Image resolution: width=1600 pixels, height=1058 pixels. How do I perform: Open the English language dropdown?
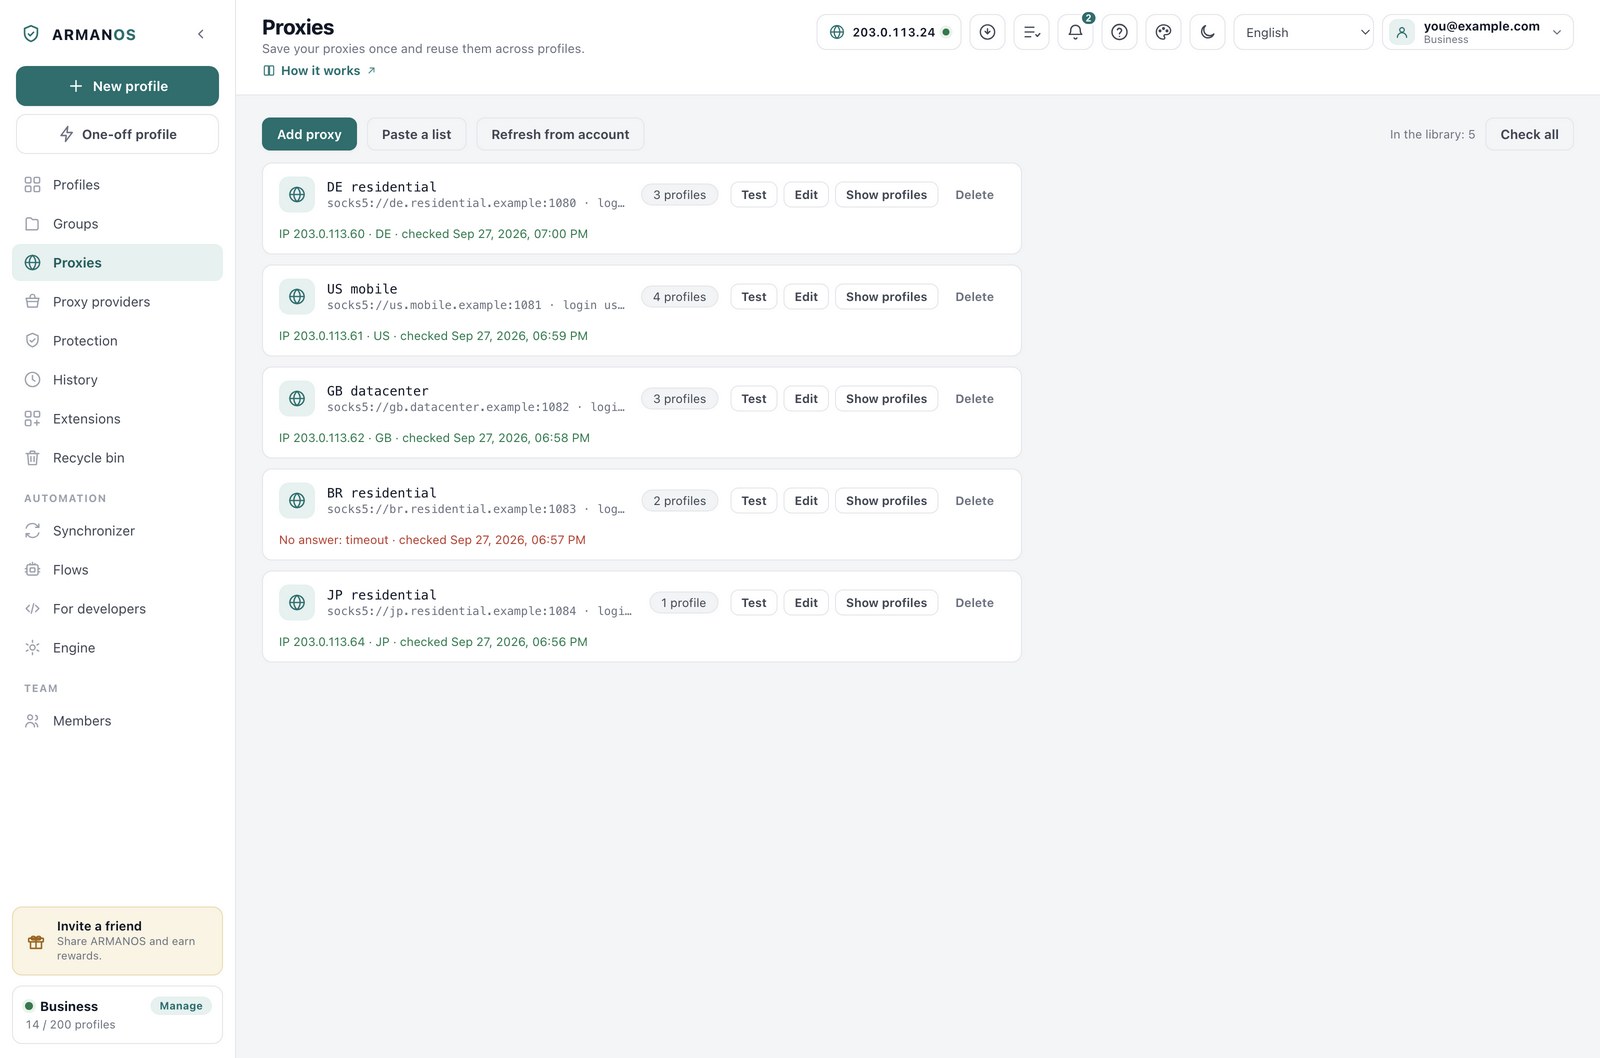point(1303,32)
